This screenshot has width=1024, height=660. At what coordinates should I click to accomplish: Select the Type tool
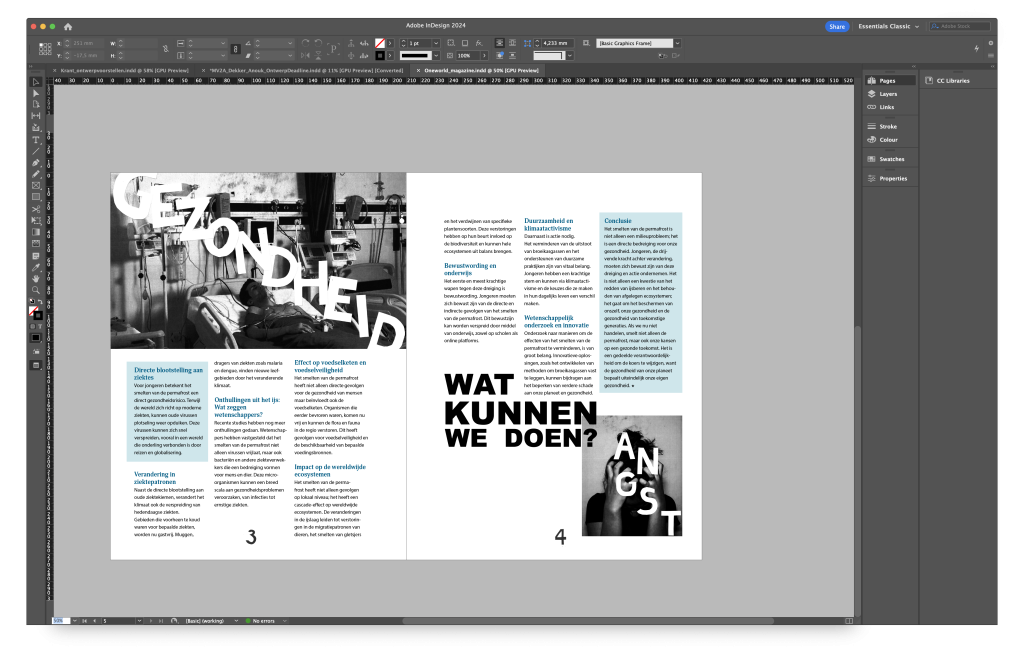[x=36, y=140]
